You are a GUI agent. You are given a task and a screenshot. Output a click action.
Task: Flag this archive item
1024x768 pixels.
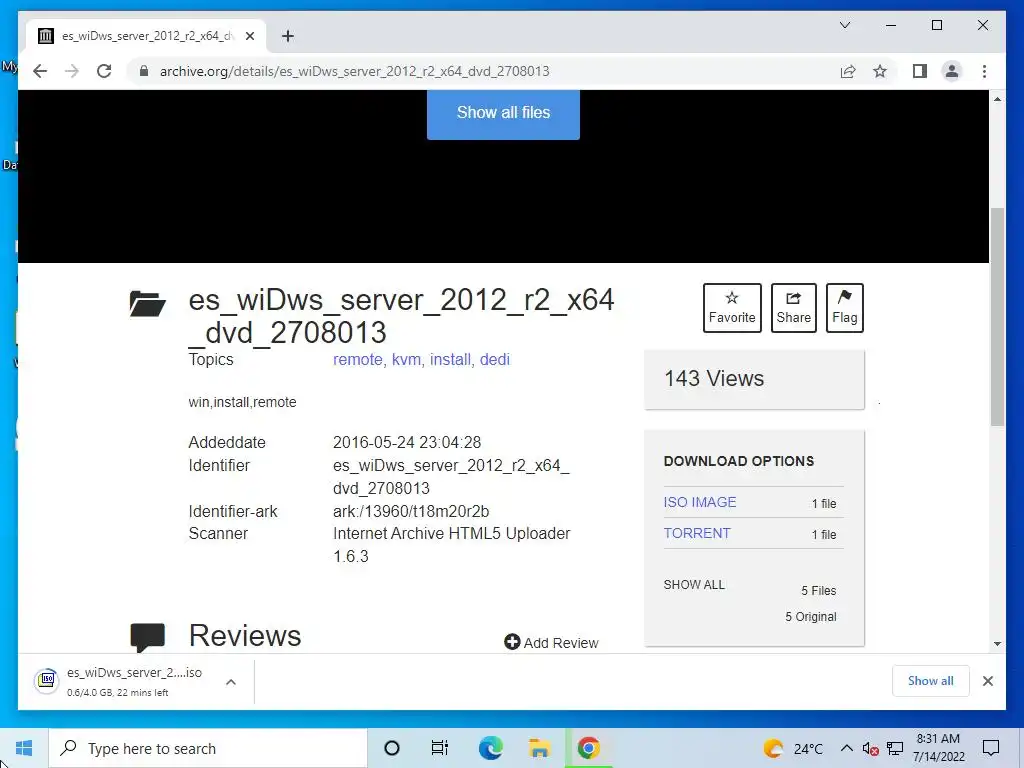coord(844,308)
